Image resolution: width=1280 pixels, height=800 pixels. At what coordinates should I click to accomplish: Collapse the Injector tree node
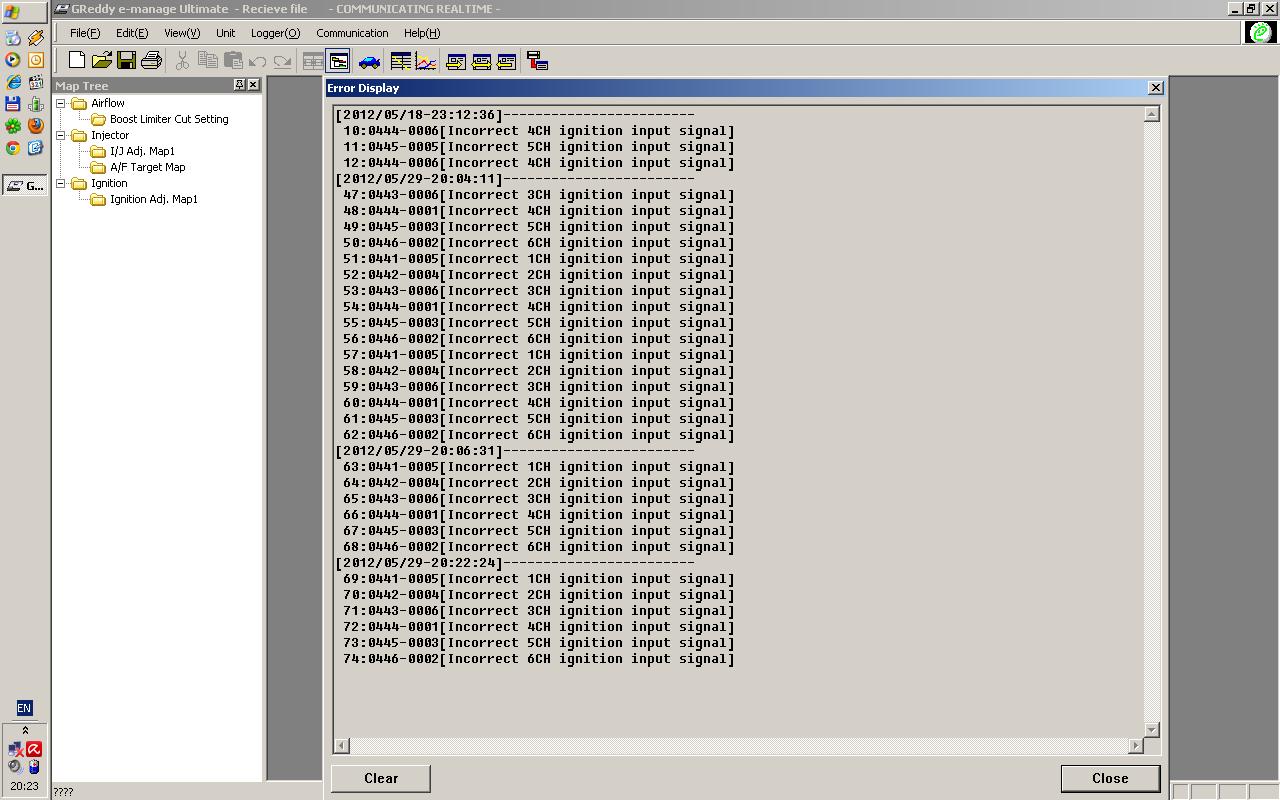pos(61,135)
